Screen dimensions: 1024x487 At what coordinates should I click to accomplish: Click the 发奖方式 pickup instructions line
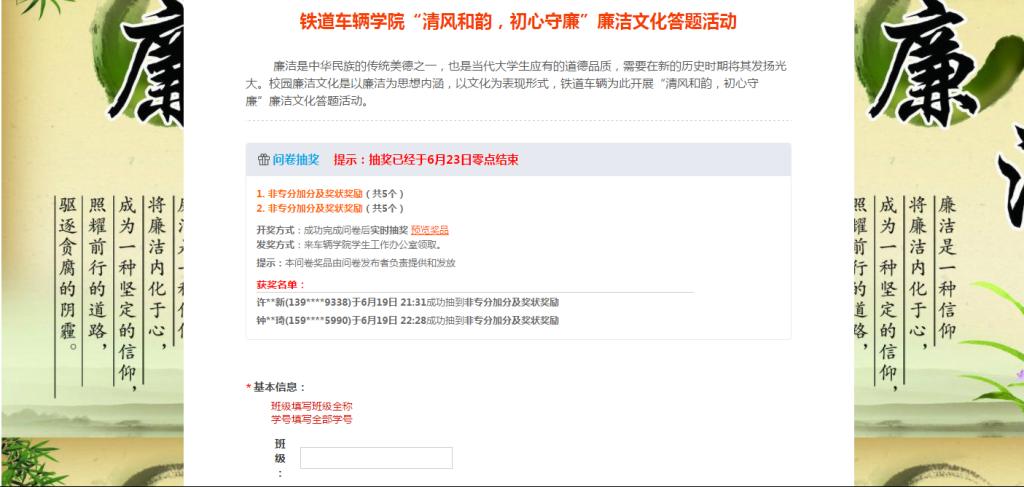point(349,244)
